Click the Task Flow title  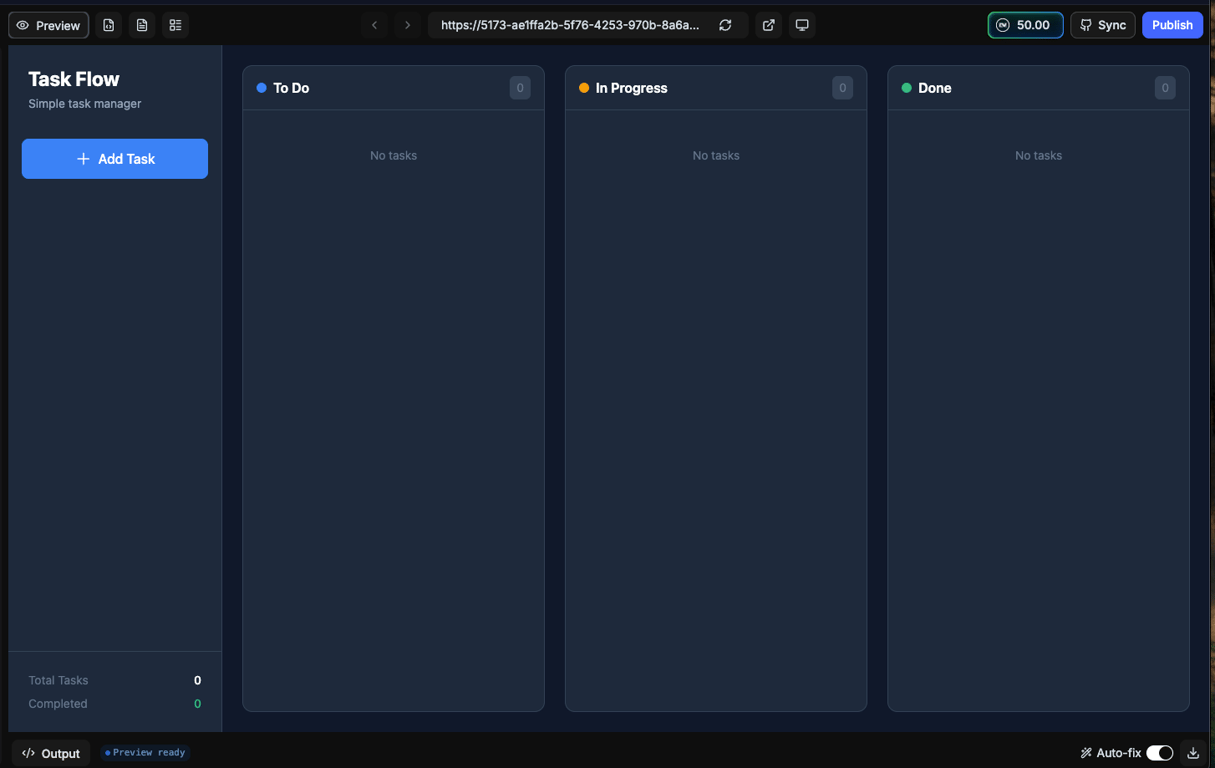coord(74,79)
